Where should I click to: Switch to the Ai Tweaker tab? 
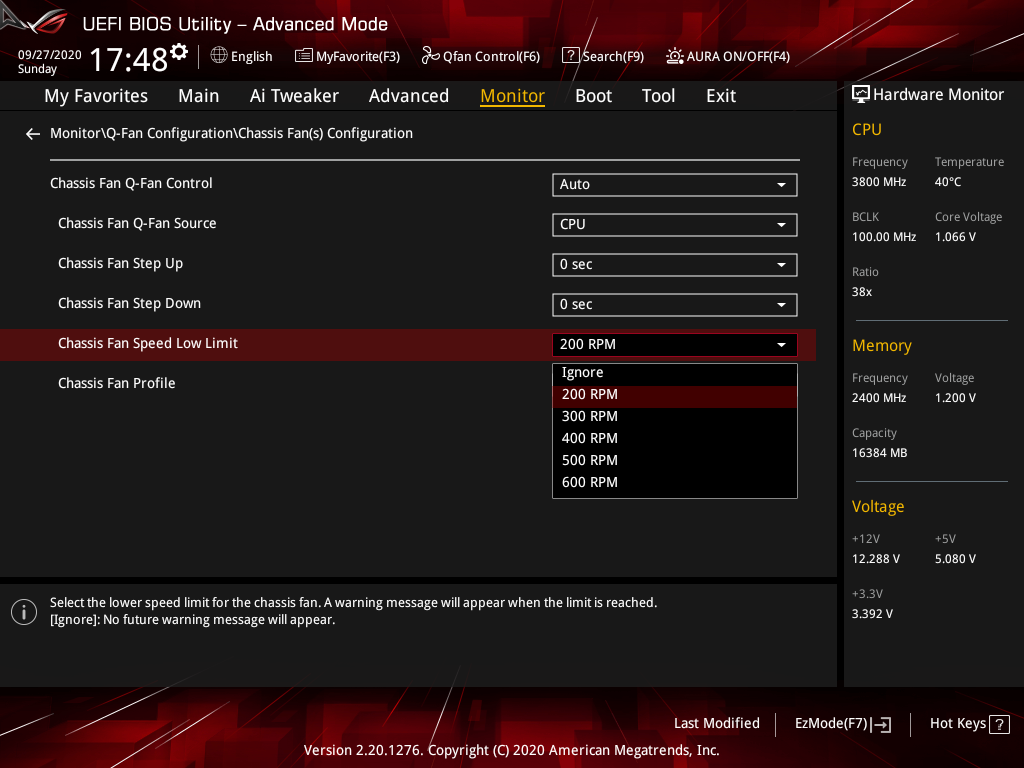pyautogui.click(x=294, y=96)
